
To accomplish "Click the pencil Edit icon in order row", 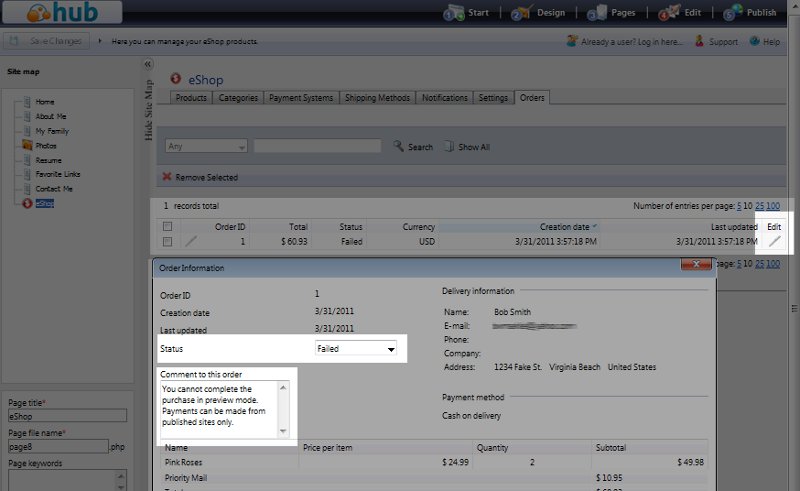I will pyautogui.click(x=774, y=242).
